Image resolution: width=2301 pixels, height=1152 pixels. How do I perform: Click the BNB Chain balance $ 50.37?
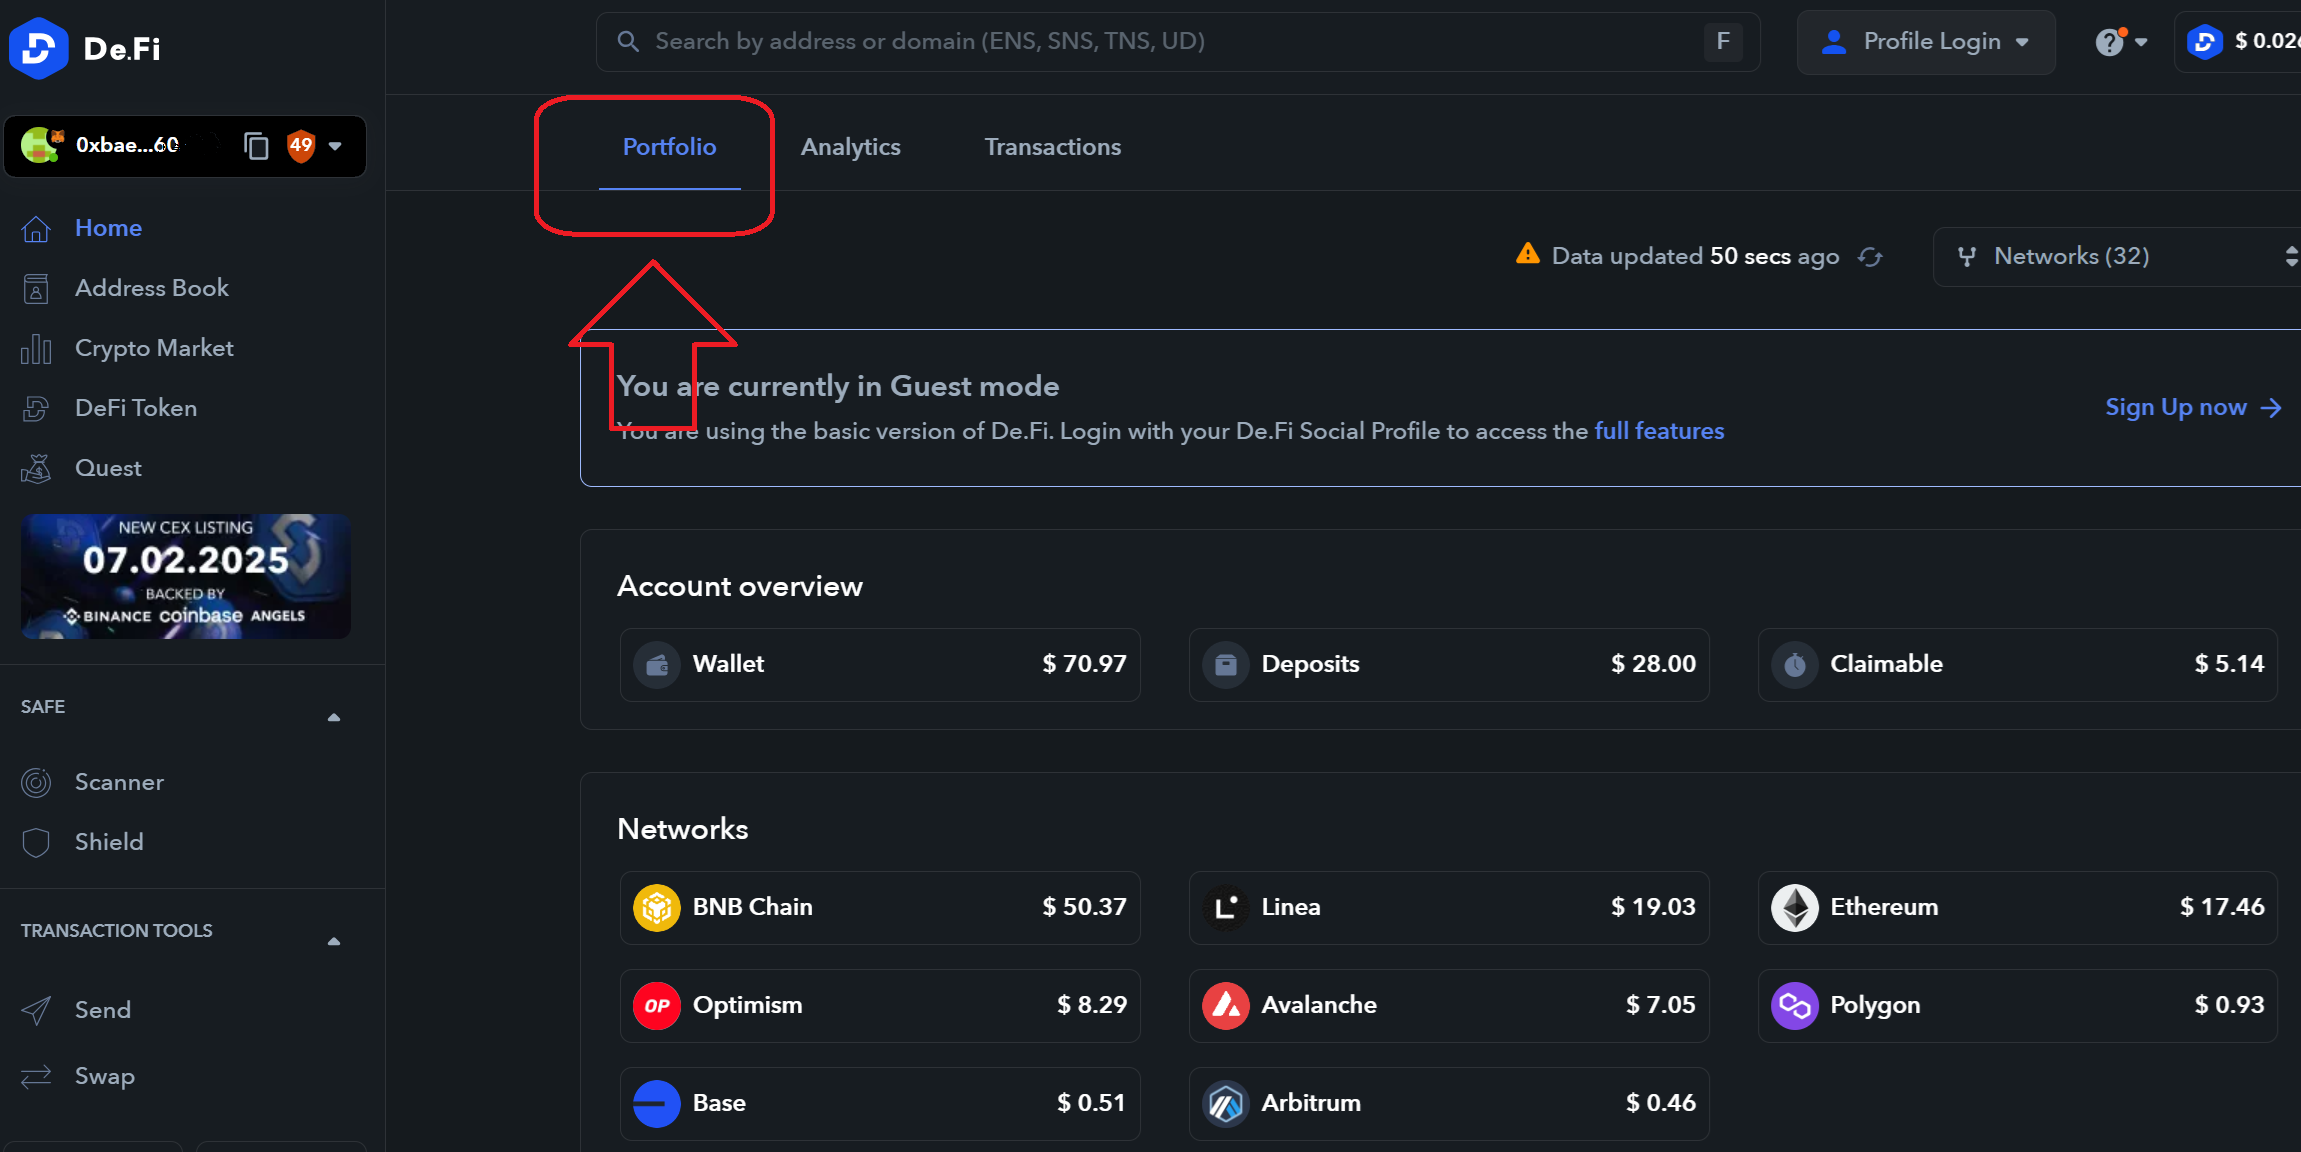coord(1084,907)
